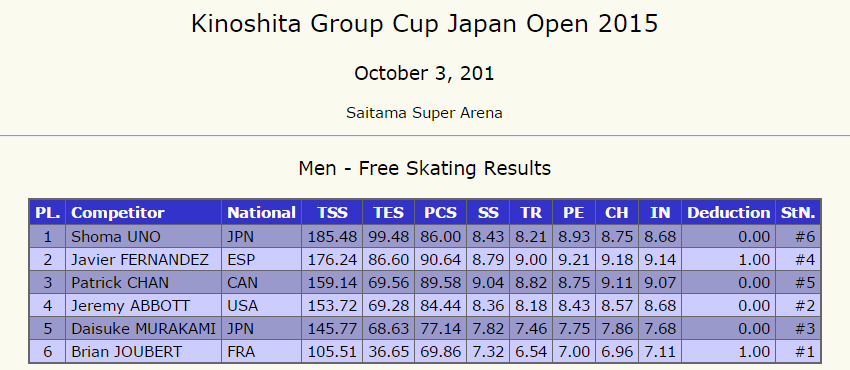Click the Kinoshita Group Cup Japan Open title

(x=424, y=24)
